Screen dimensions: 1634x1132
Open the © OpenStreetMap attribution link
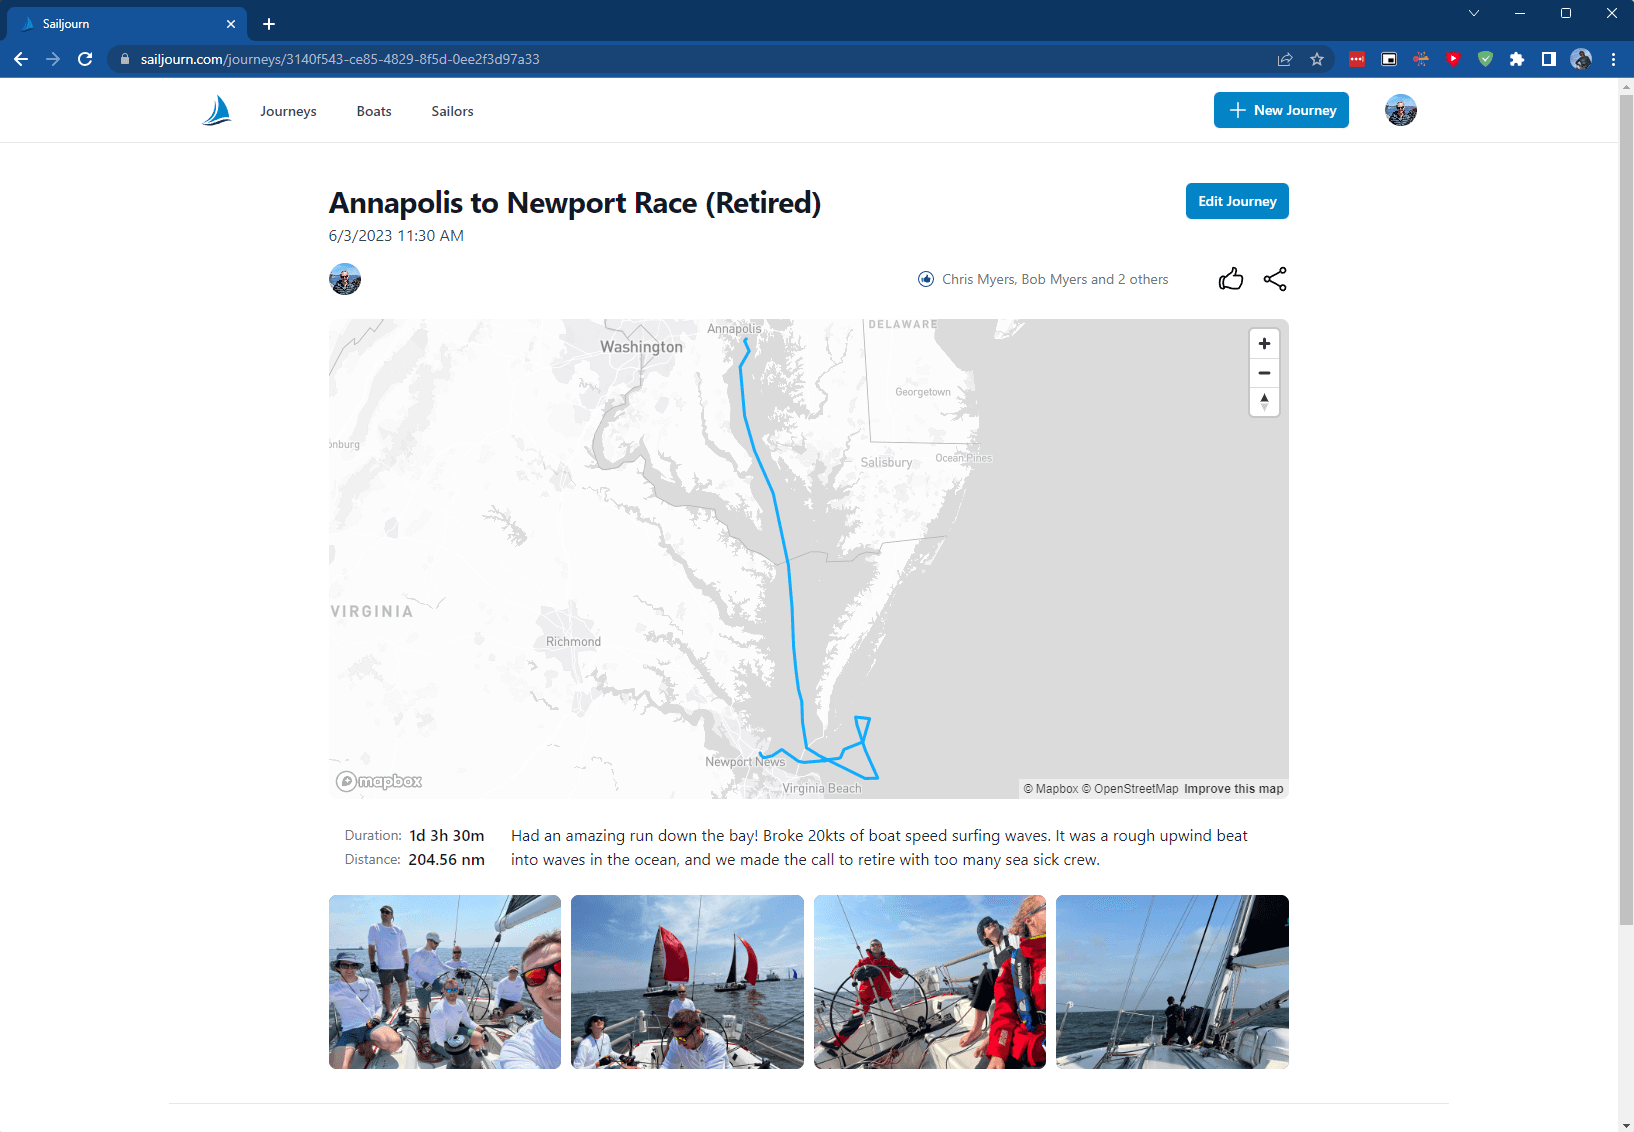(x=1130, y=789)
